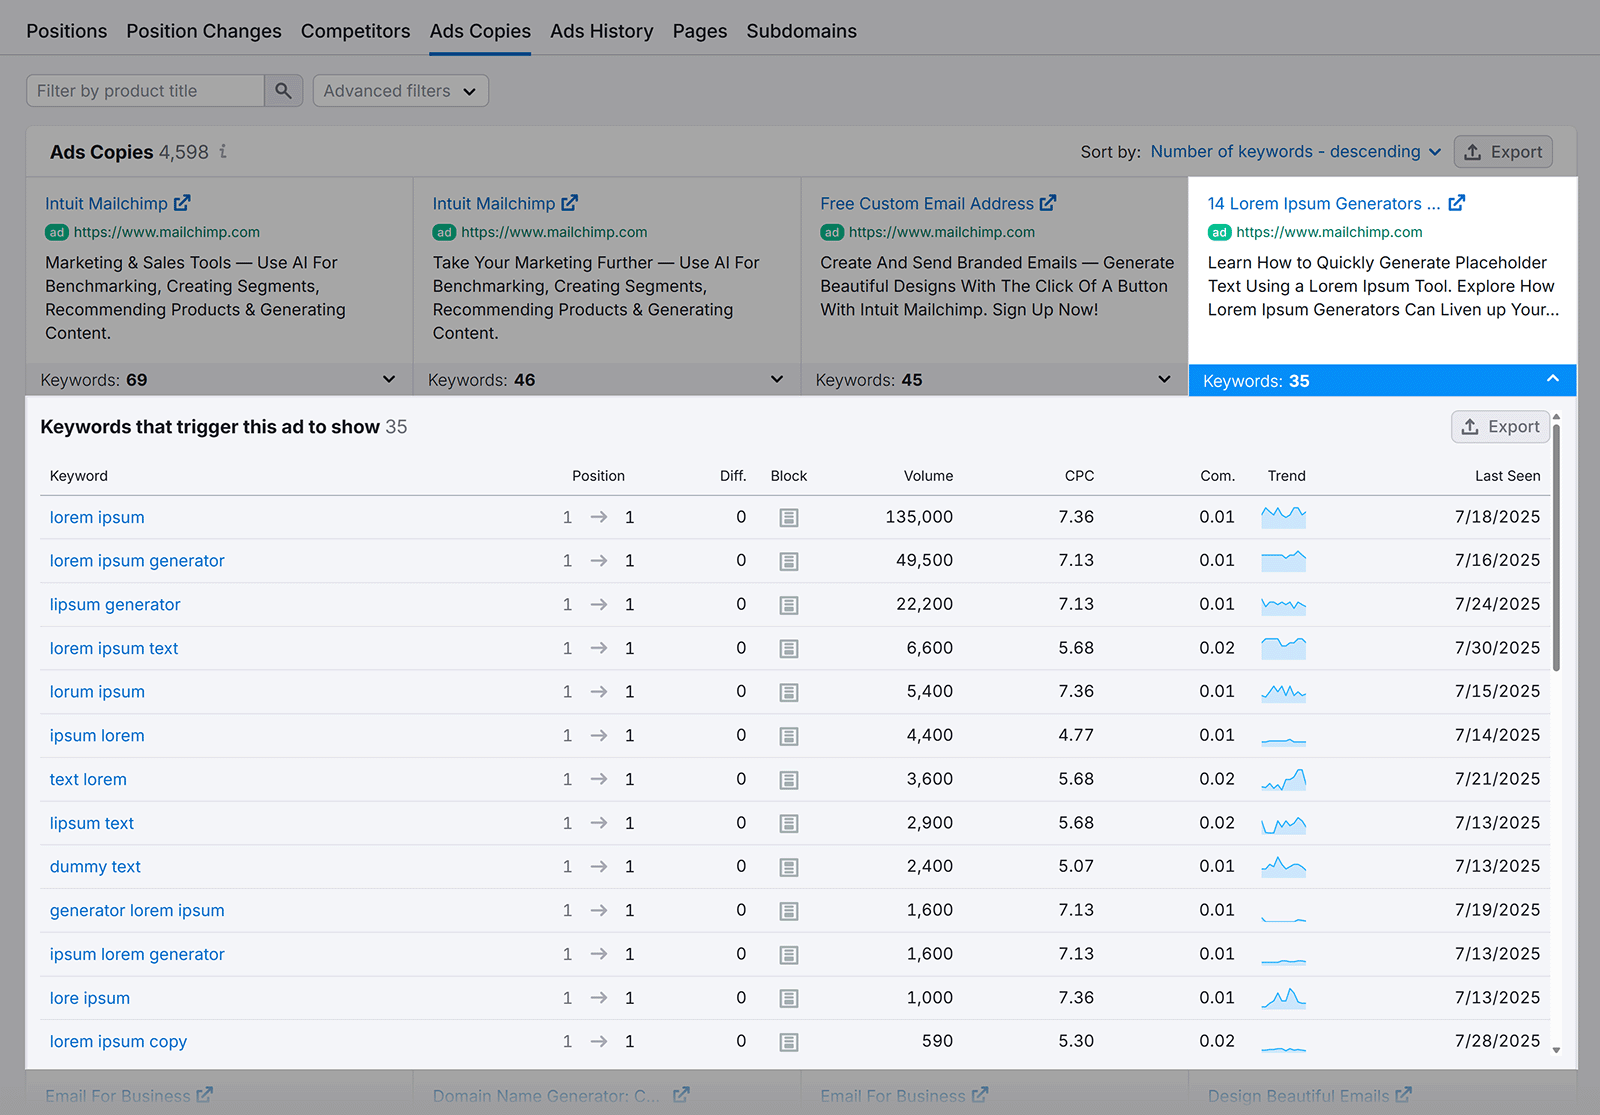1600x1115 pixels.
Task: Switch to the Competitors tab
Action: (355, 30)
